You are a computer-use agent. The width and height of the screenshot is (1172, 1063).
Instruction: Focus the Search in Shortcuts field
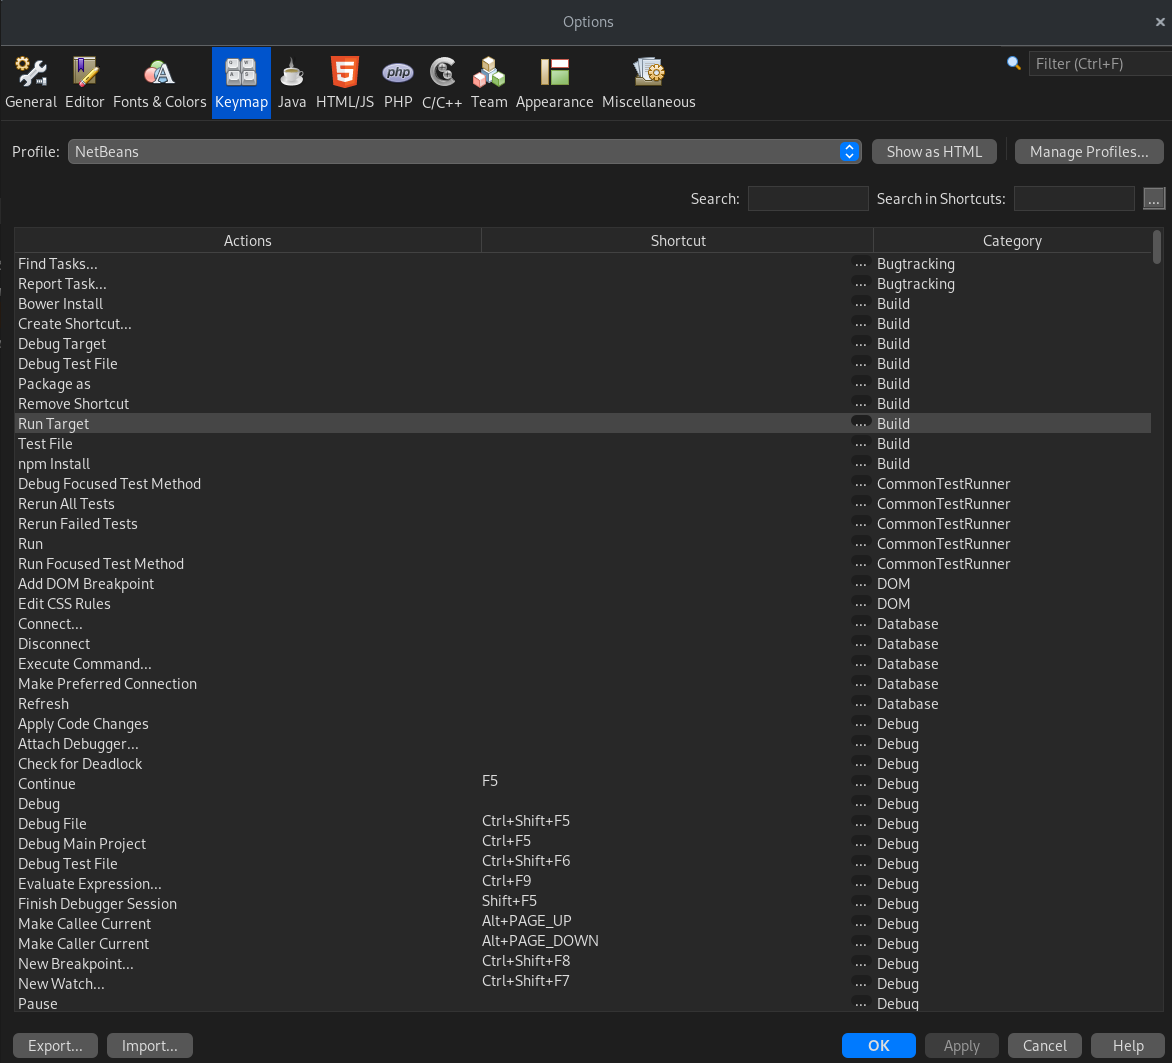1074,199
